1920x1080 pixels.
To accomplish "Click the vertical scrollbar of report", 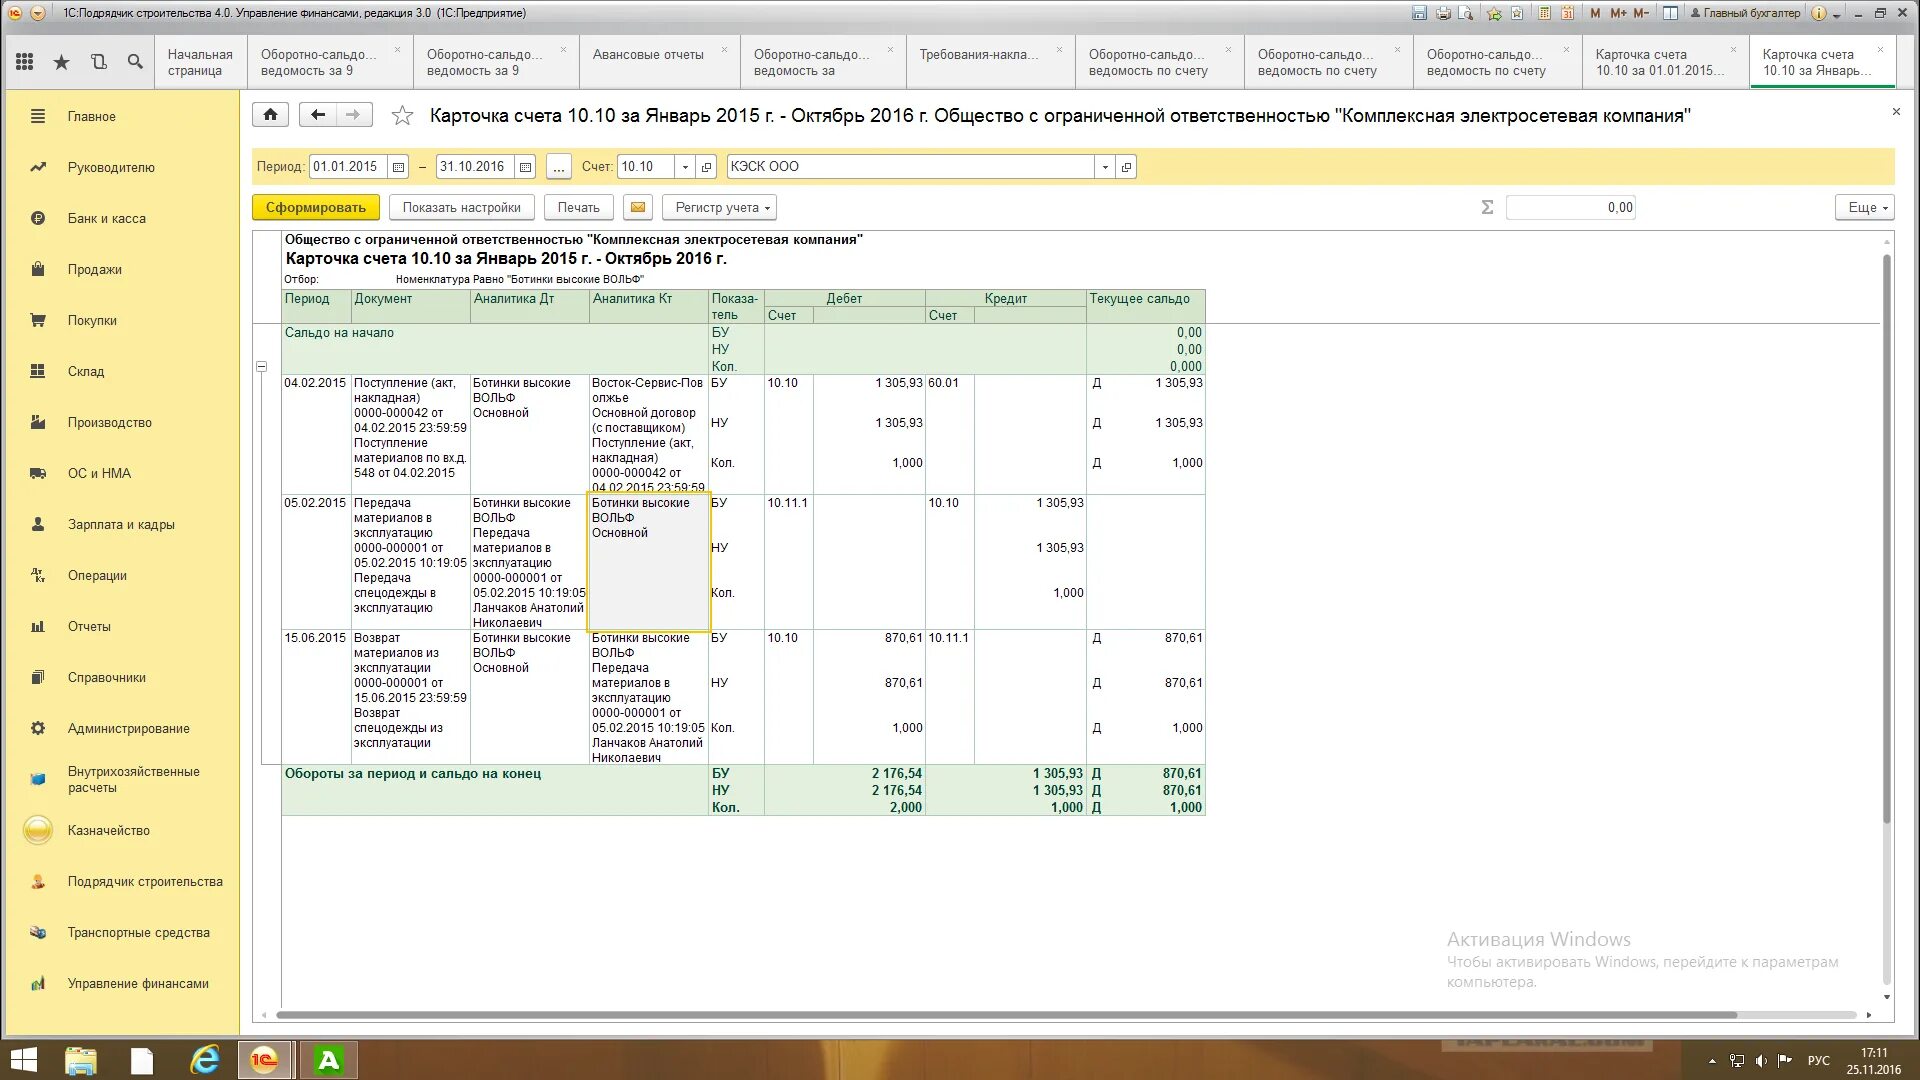I will point(1887,540).
